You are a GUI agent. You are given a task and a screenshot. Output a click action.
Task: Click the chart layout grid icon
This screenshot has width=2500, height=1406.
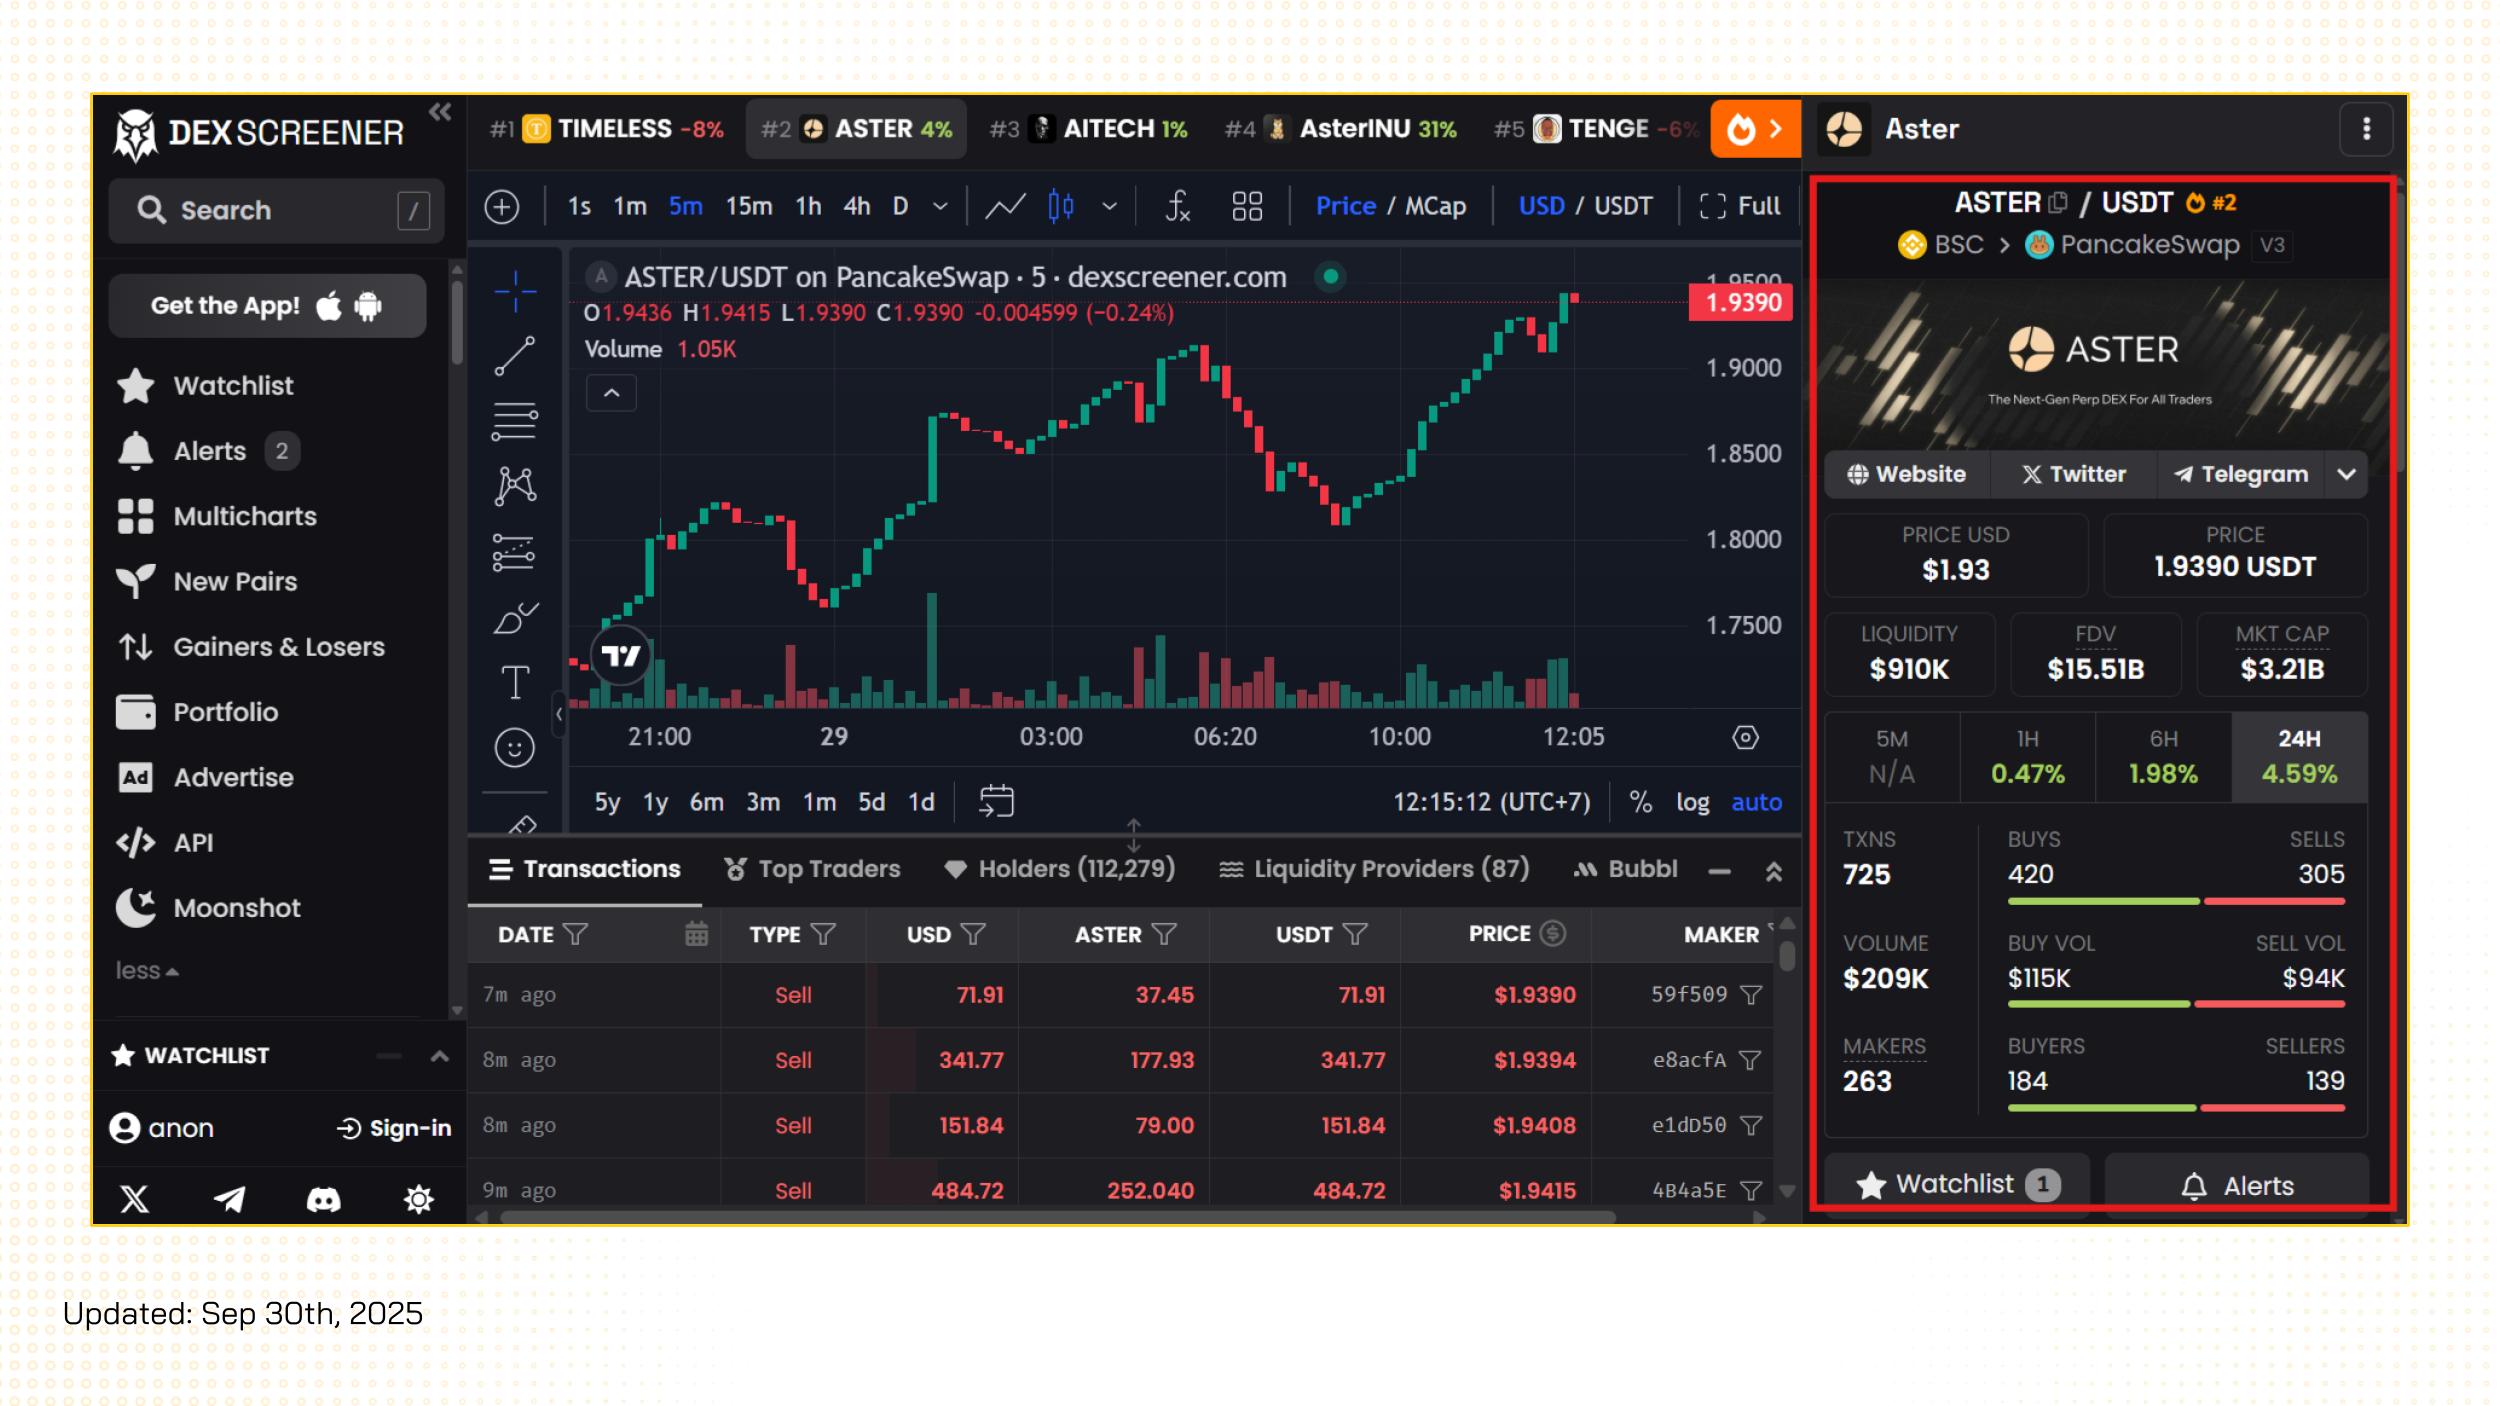[x=1247, y=206]
